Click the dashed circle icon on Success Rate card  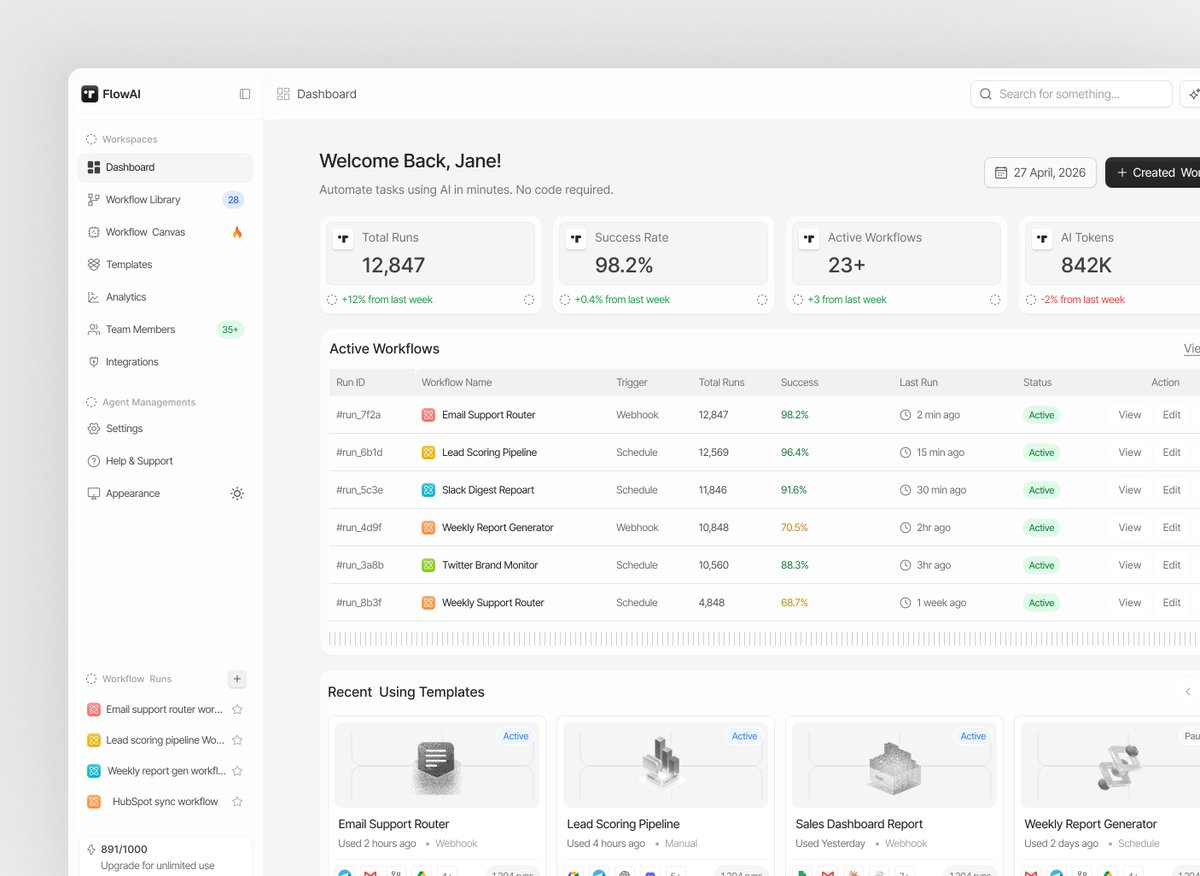(x=762, y=300)
